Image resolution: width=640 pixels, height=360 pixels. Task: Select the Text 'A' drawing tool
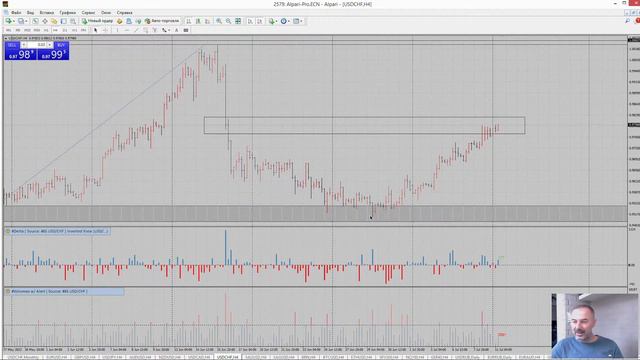(x=176, y=30)
